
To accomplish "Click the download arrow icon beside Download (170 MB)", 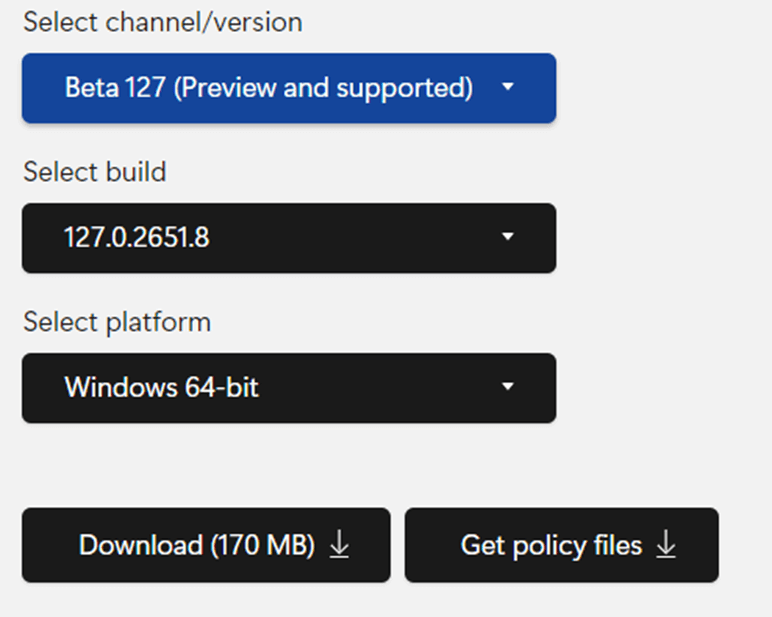I will [x=339, y=545].
